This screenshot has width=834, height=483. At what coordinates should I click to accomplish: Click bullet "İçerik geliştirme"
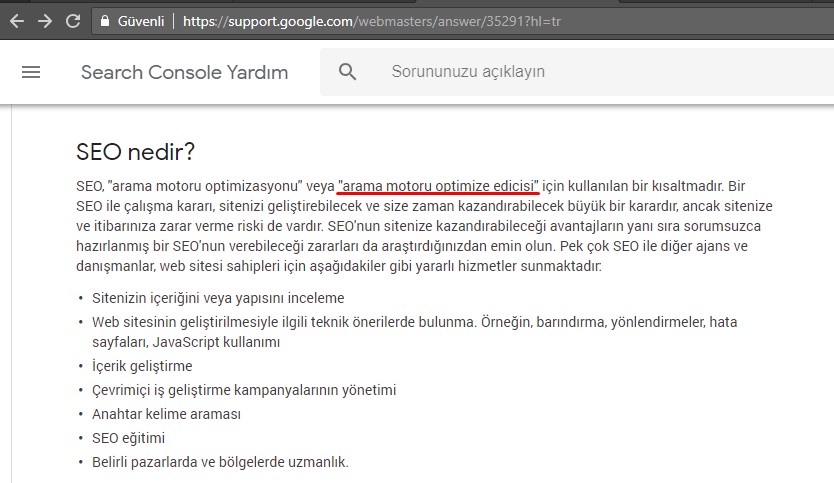tap(142, 366)
